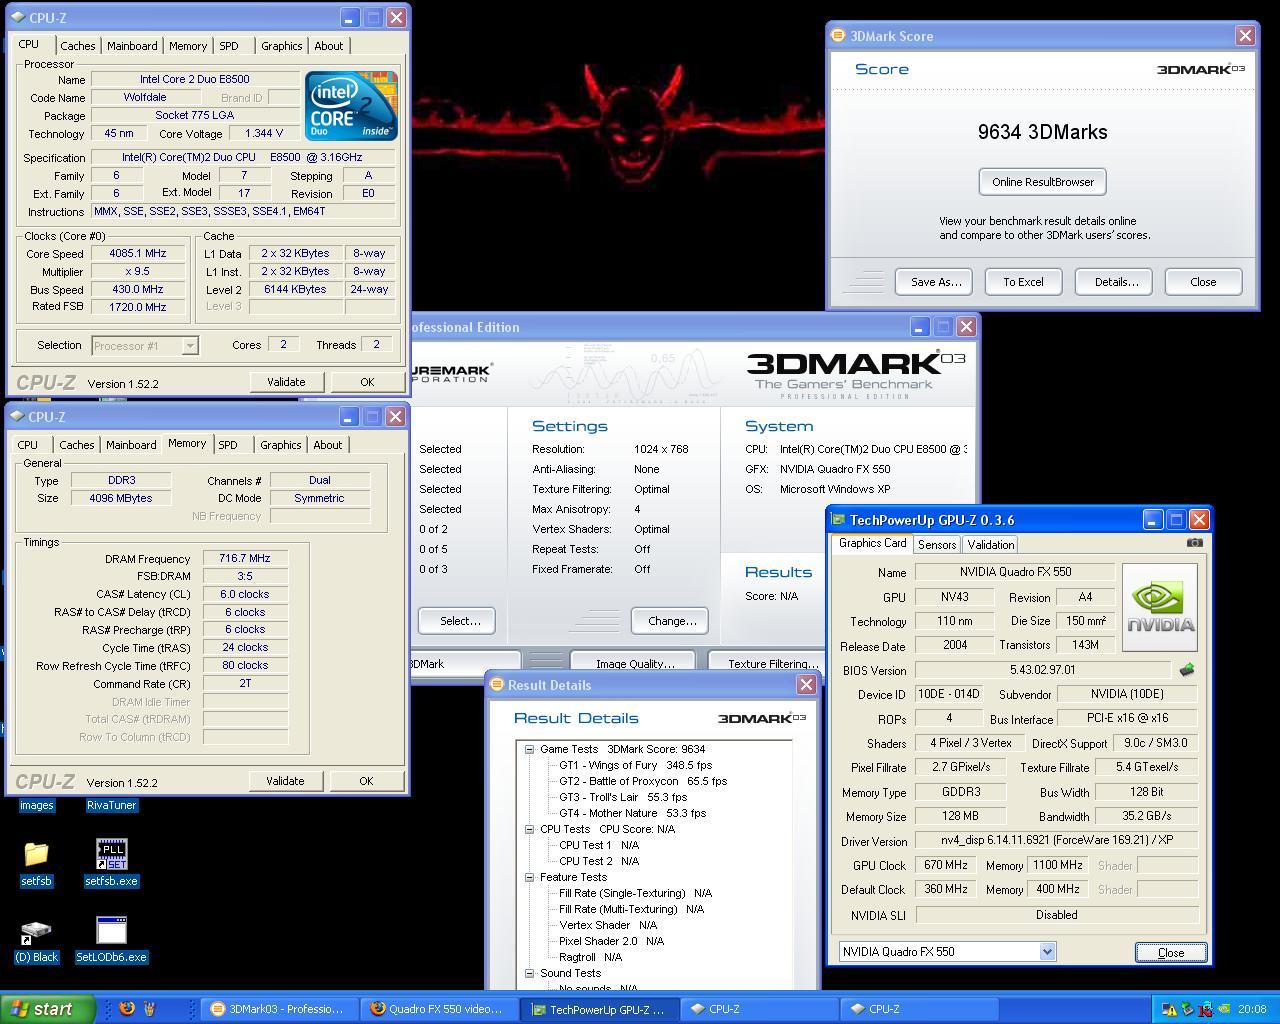Click OK in top CPU-Z window

pyautogui.click(x=367, y=382)
